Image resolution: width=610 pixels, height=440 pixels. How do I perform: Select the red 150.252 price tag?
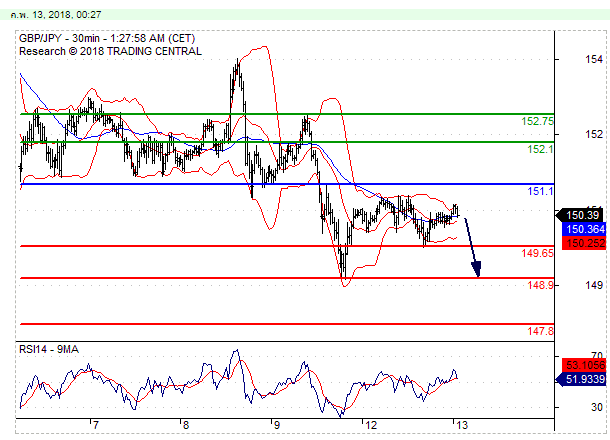[x=582, y=243]
